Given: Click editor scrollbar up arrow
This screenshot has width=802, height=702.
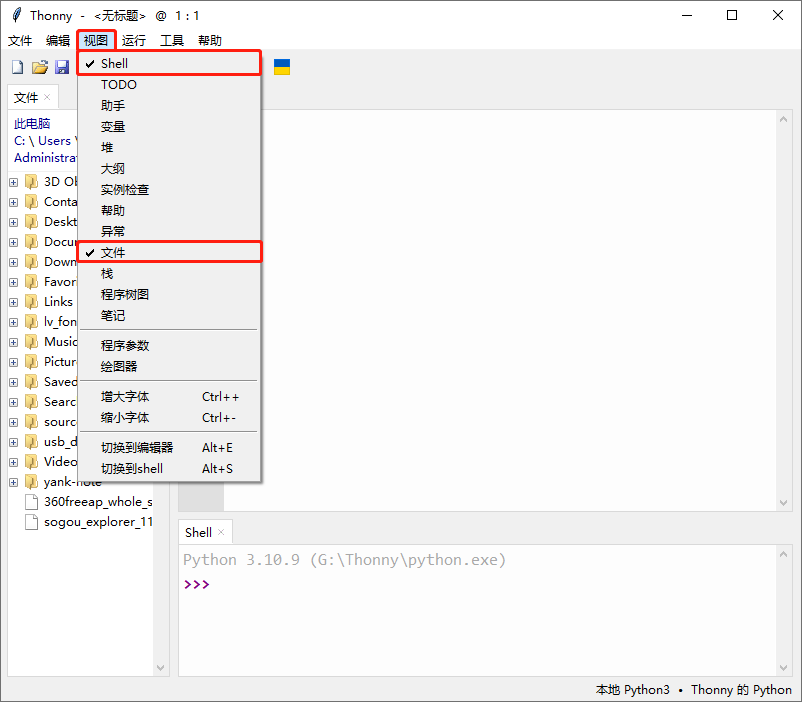Looking at the screenshot, I should (783, 119).
